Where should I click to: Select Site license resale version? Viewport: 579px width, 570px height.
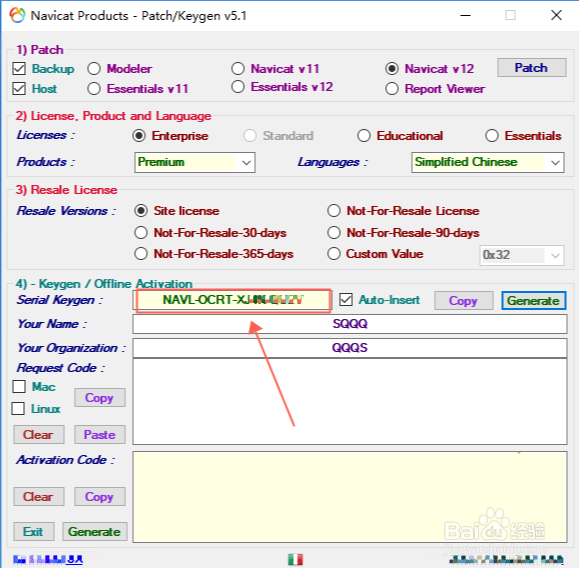141,211
